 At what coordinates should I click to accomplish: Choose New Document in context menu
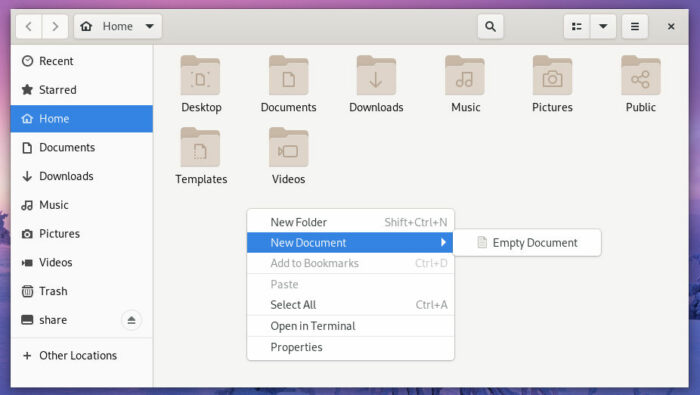point(350,242)
